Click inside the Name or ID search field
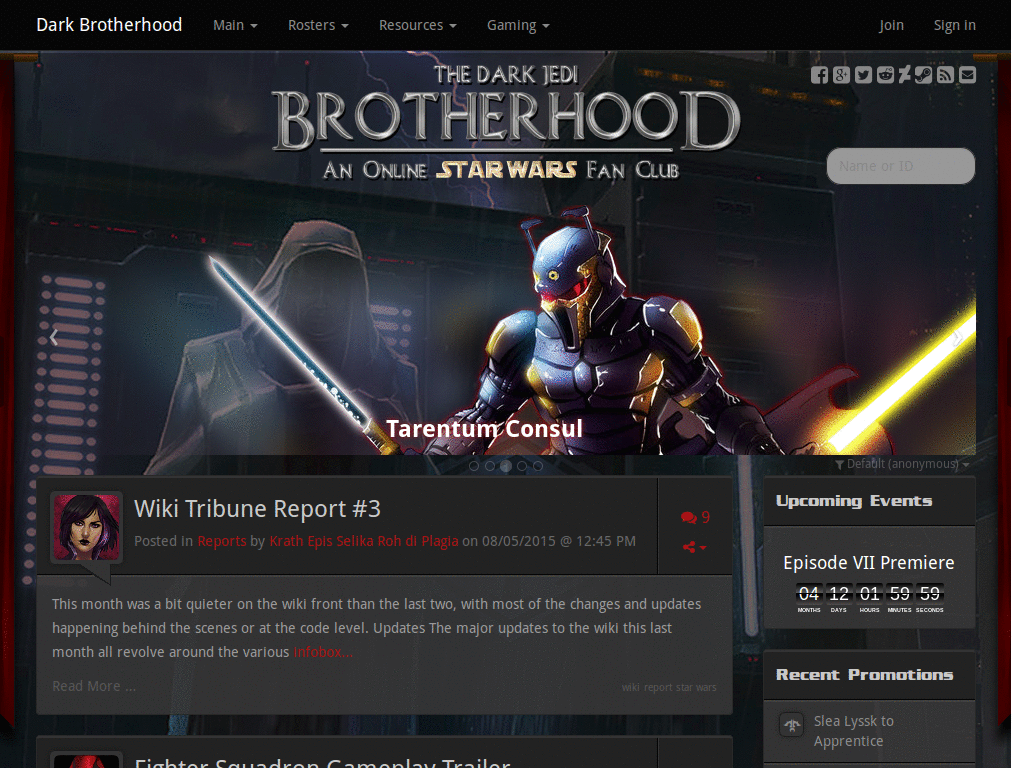Screen dimensions: 1024x768 tap(899, 166)
